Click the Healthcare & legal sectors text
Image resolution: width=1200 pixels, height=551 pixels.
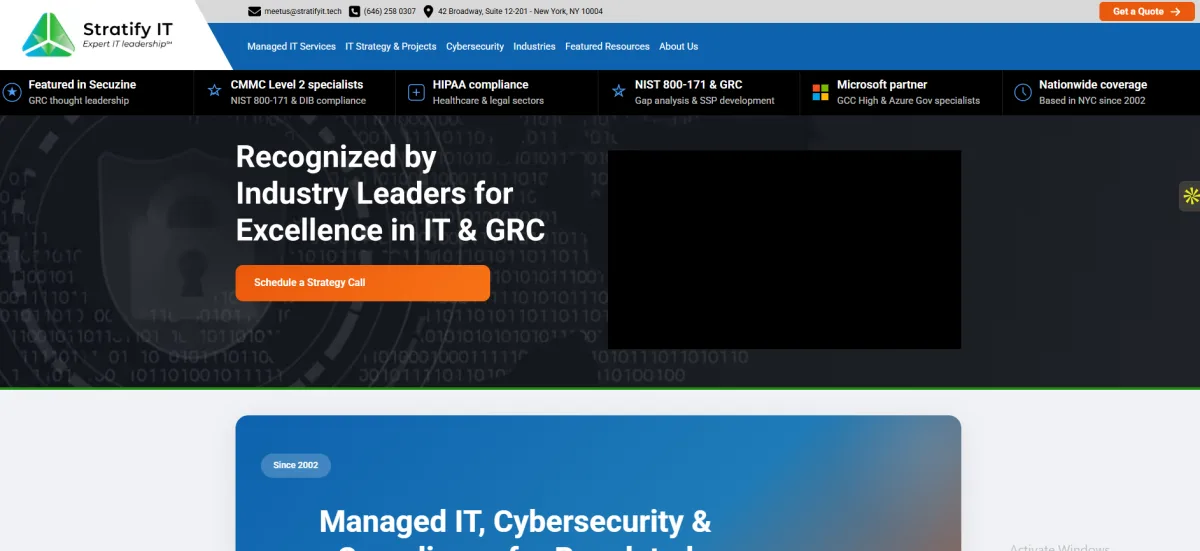click(488, 101)
